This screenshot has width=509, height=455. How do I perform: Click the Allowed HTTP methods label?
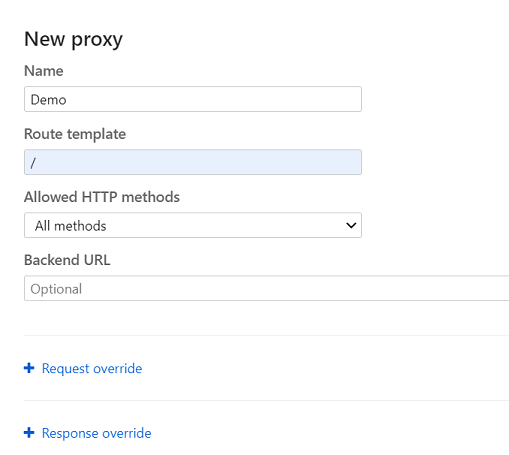102,197
